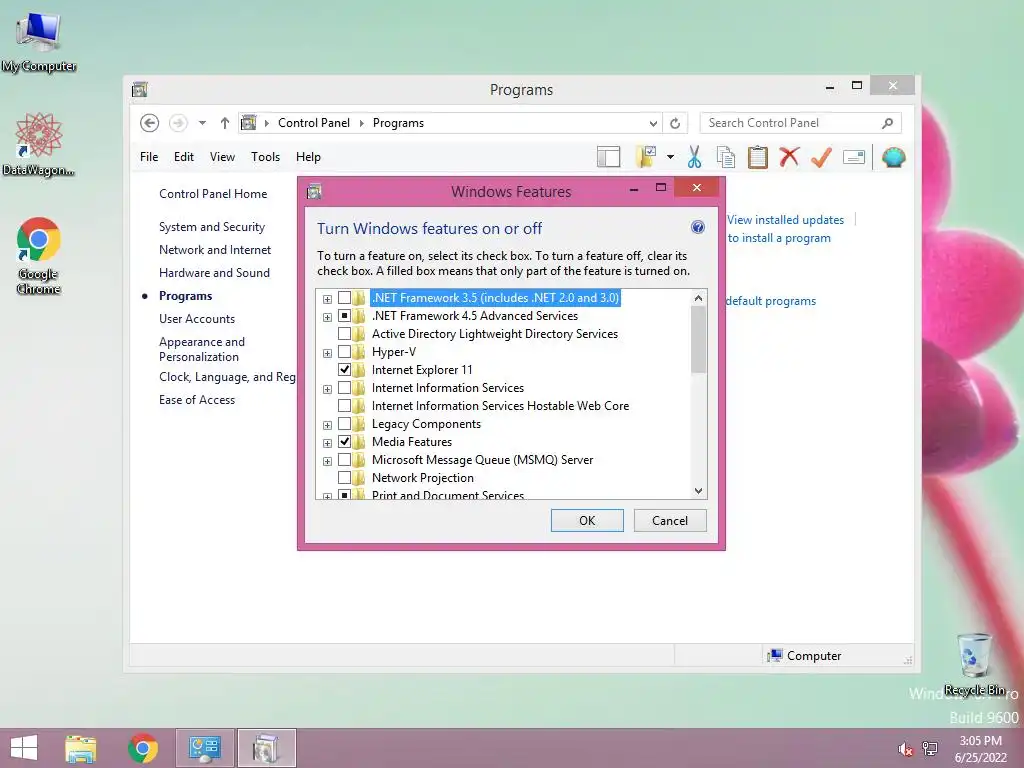Open the Tools menu
This screenshot has width=1024, height=768.
click(x=265, y=157)
